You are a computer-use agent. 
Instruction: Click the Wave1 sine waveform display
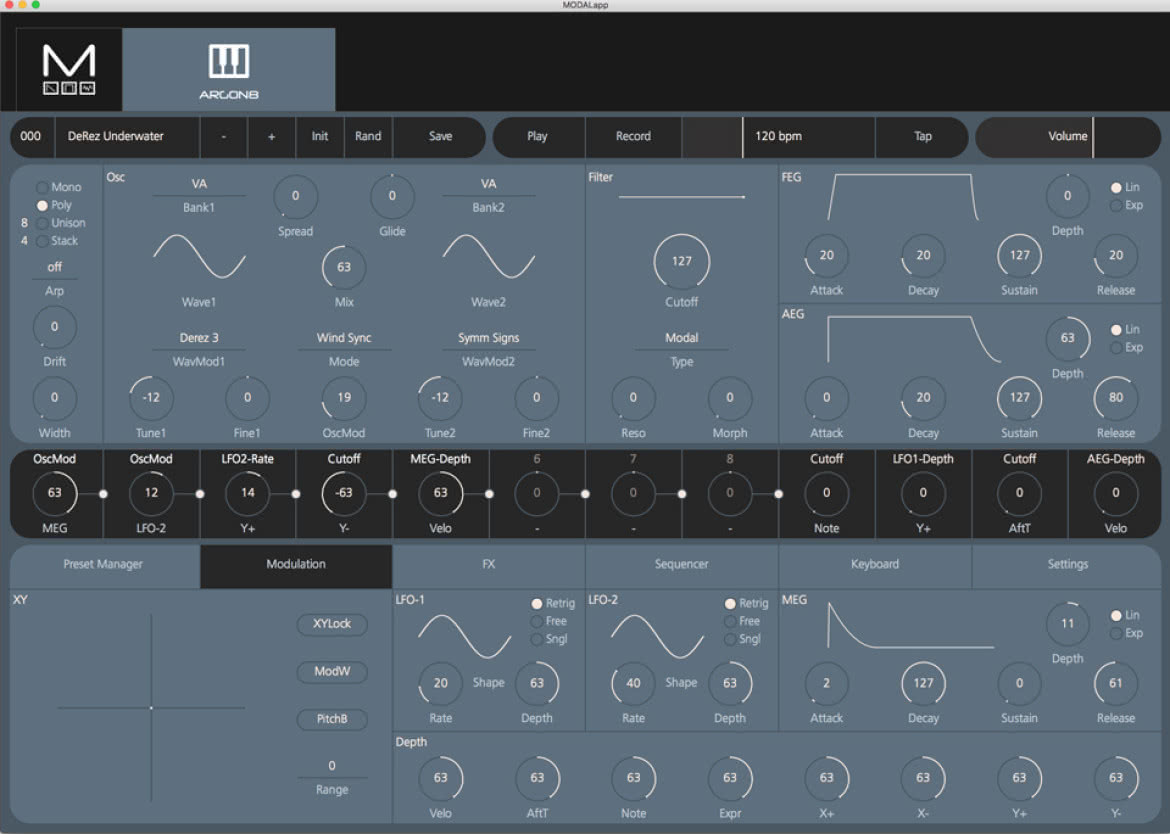pos(199,257)
